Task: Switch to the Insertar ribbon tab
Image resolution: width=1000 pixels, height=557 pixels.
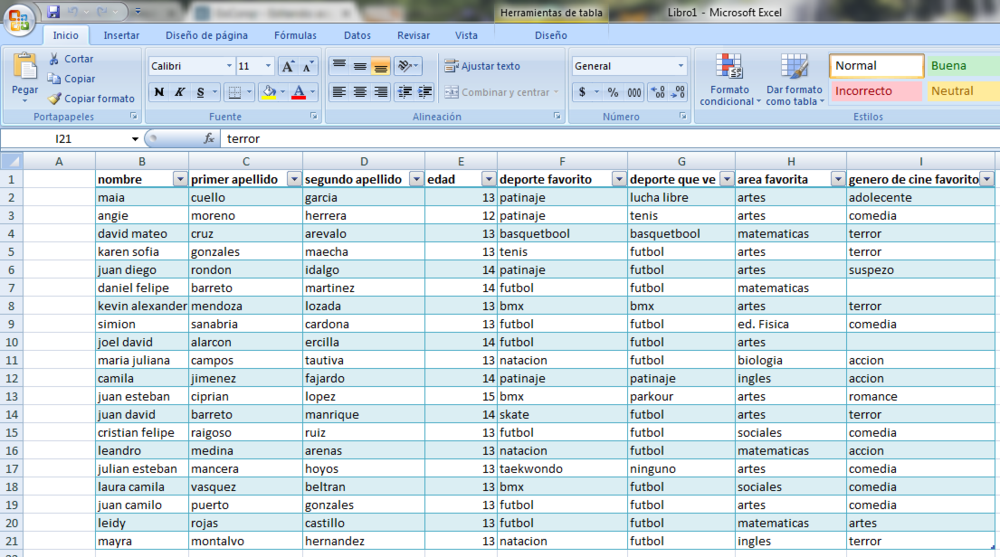Action: [122, 35]
